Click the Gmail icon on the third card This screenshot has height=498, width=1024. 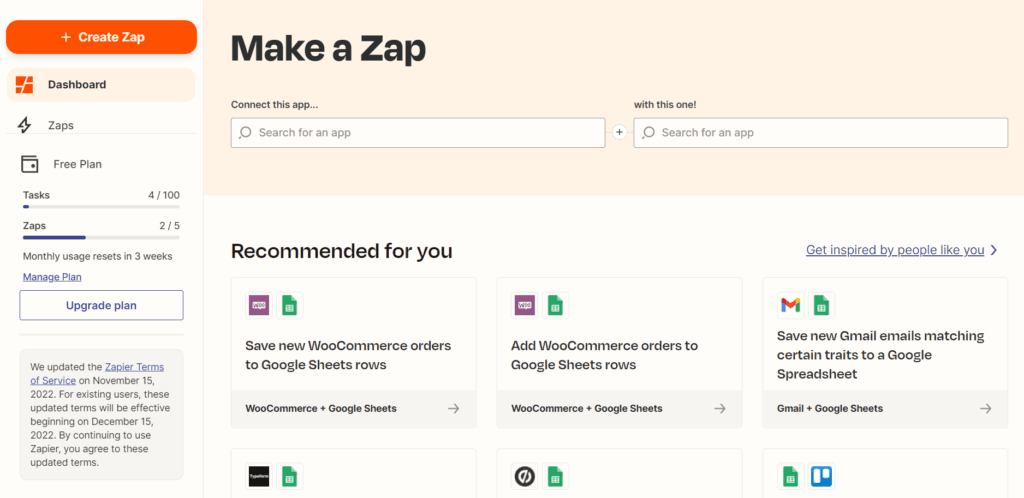pos(790,305)
